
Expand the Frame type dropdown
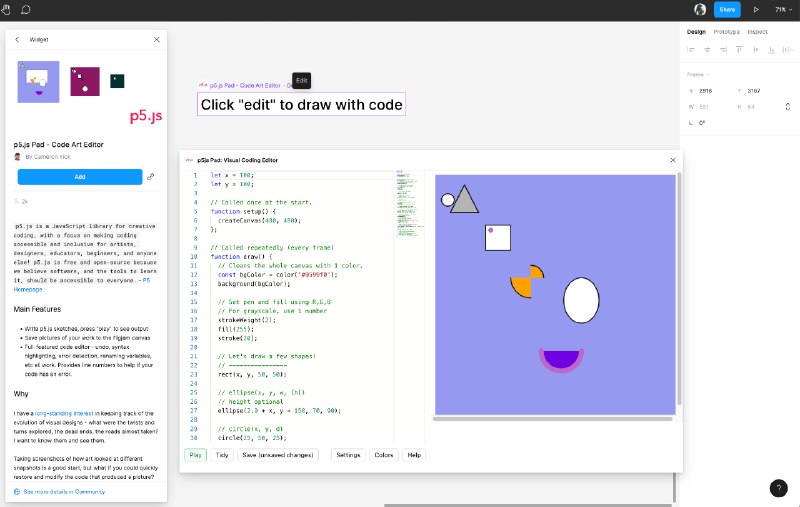click(x=698, y=74)
